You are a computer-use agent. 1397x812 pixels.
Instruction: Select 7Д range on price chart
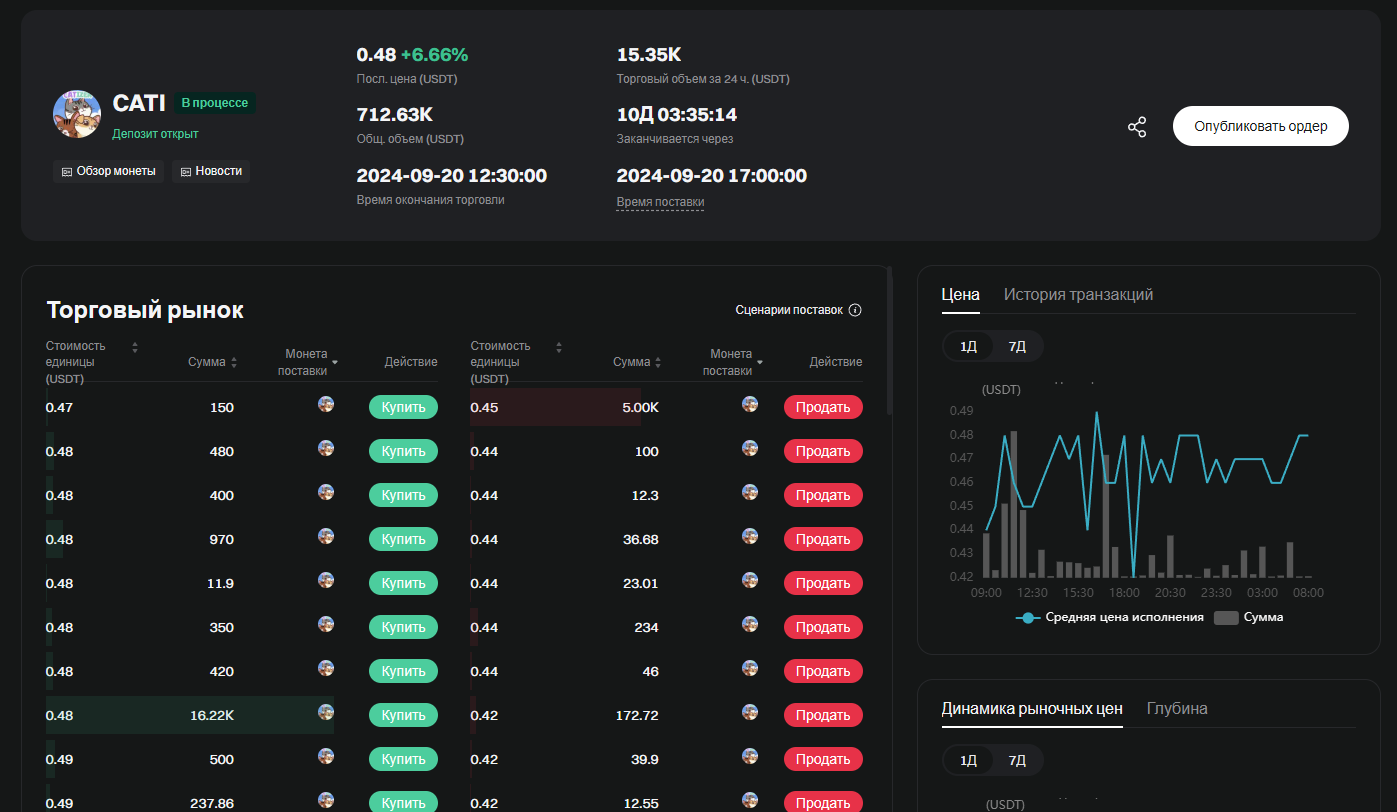[x=1017, y=346]
